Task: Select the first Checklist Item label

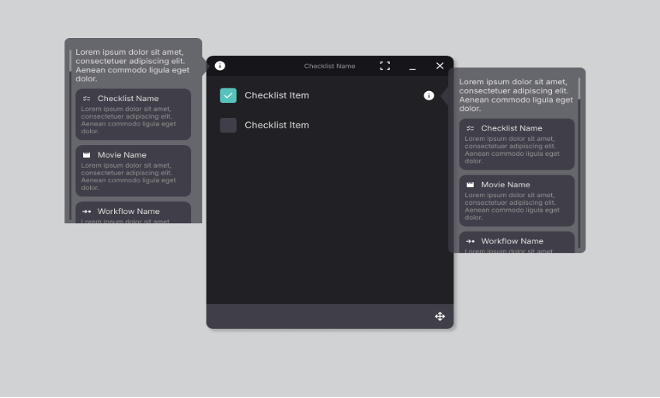Action: pyautogui.click(x=277, y=96)
